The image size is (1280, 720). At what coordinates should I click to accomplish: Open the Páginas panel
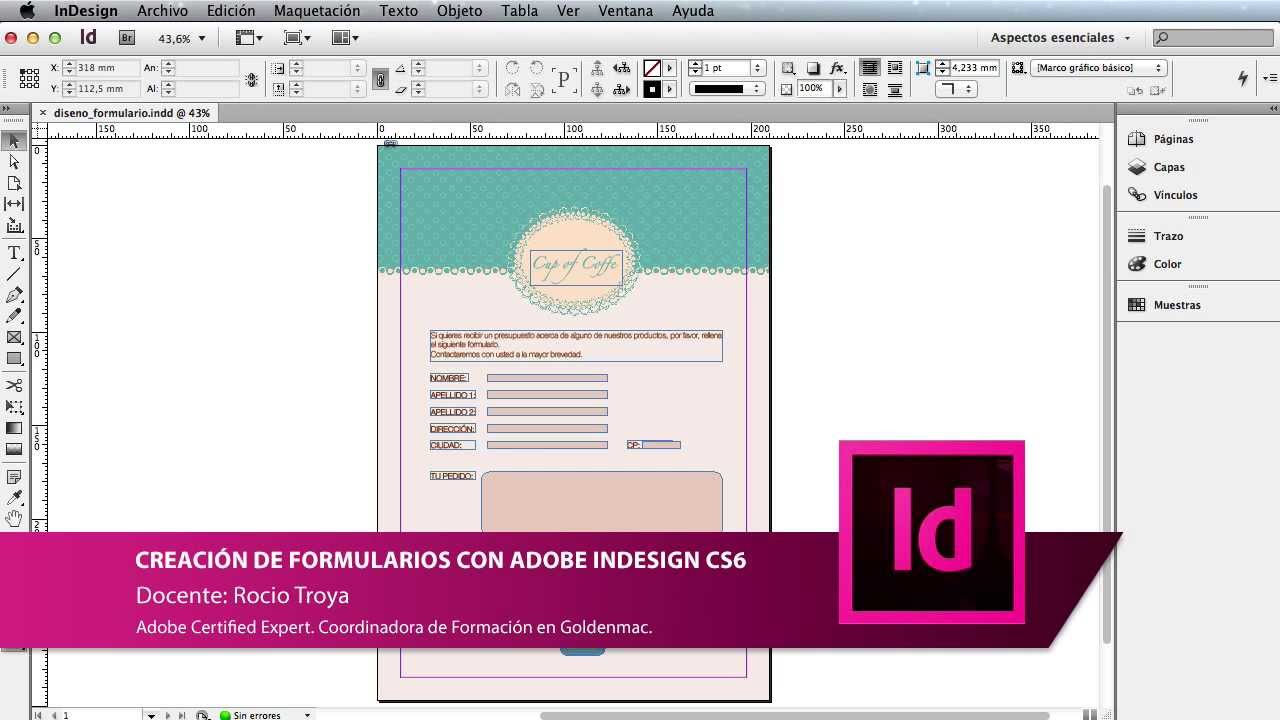[x=1160, y=139]
